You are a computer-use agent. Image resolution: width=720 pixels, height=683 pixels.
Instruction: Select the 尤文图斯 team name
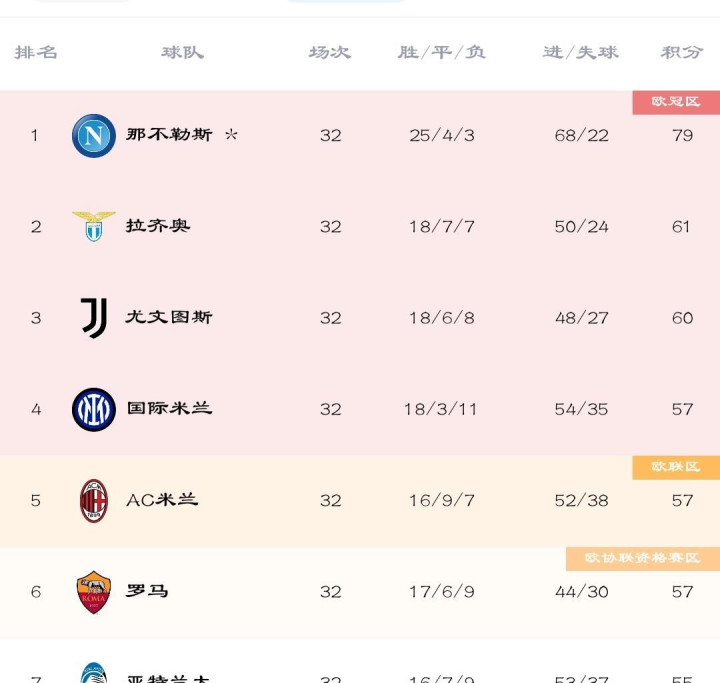pyautogui.click(x=169, y=317)
